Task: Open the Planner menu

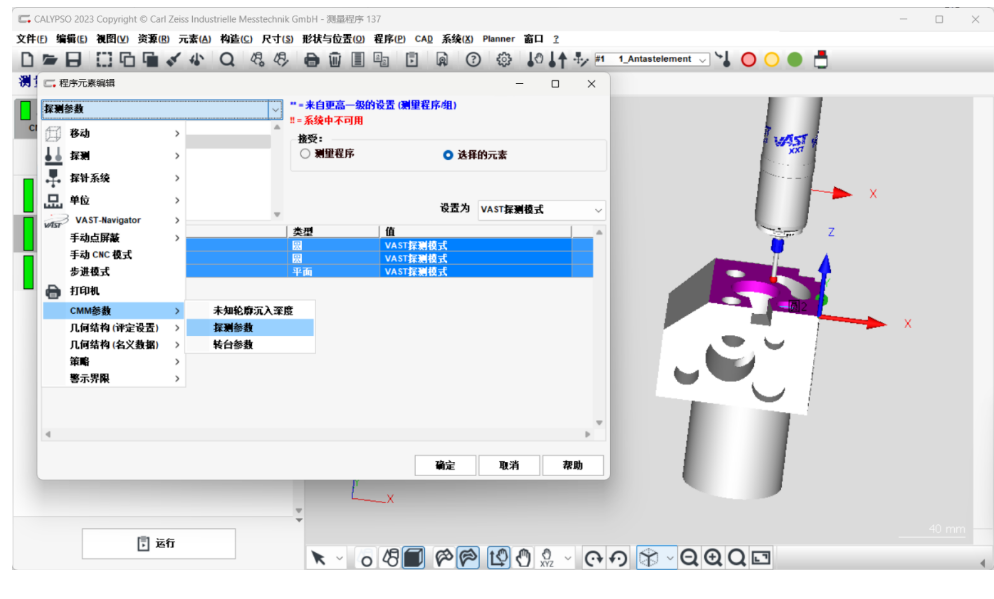Action: click(498, 39)
